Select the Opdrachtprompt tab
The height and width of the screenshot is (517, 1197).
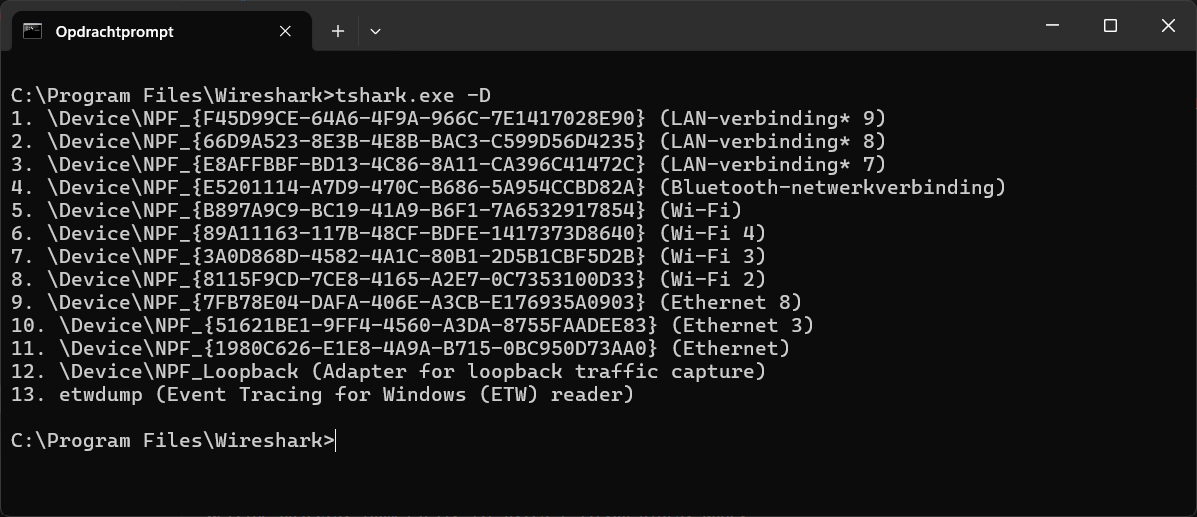coord(114,31)
